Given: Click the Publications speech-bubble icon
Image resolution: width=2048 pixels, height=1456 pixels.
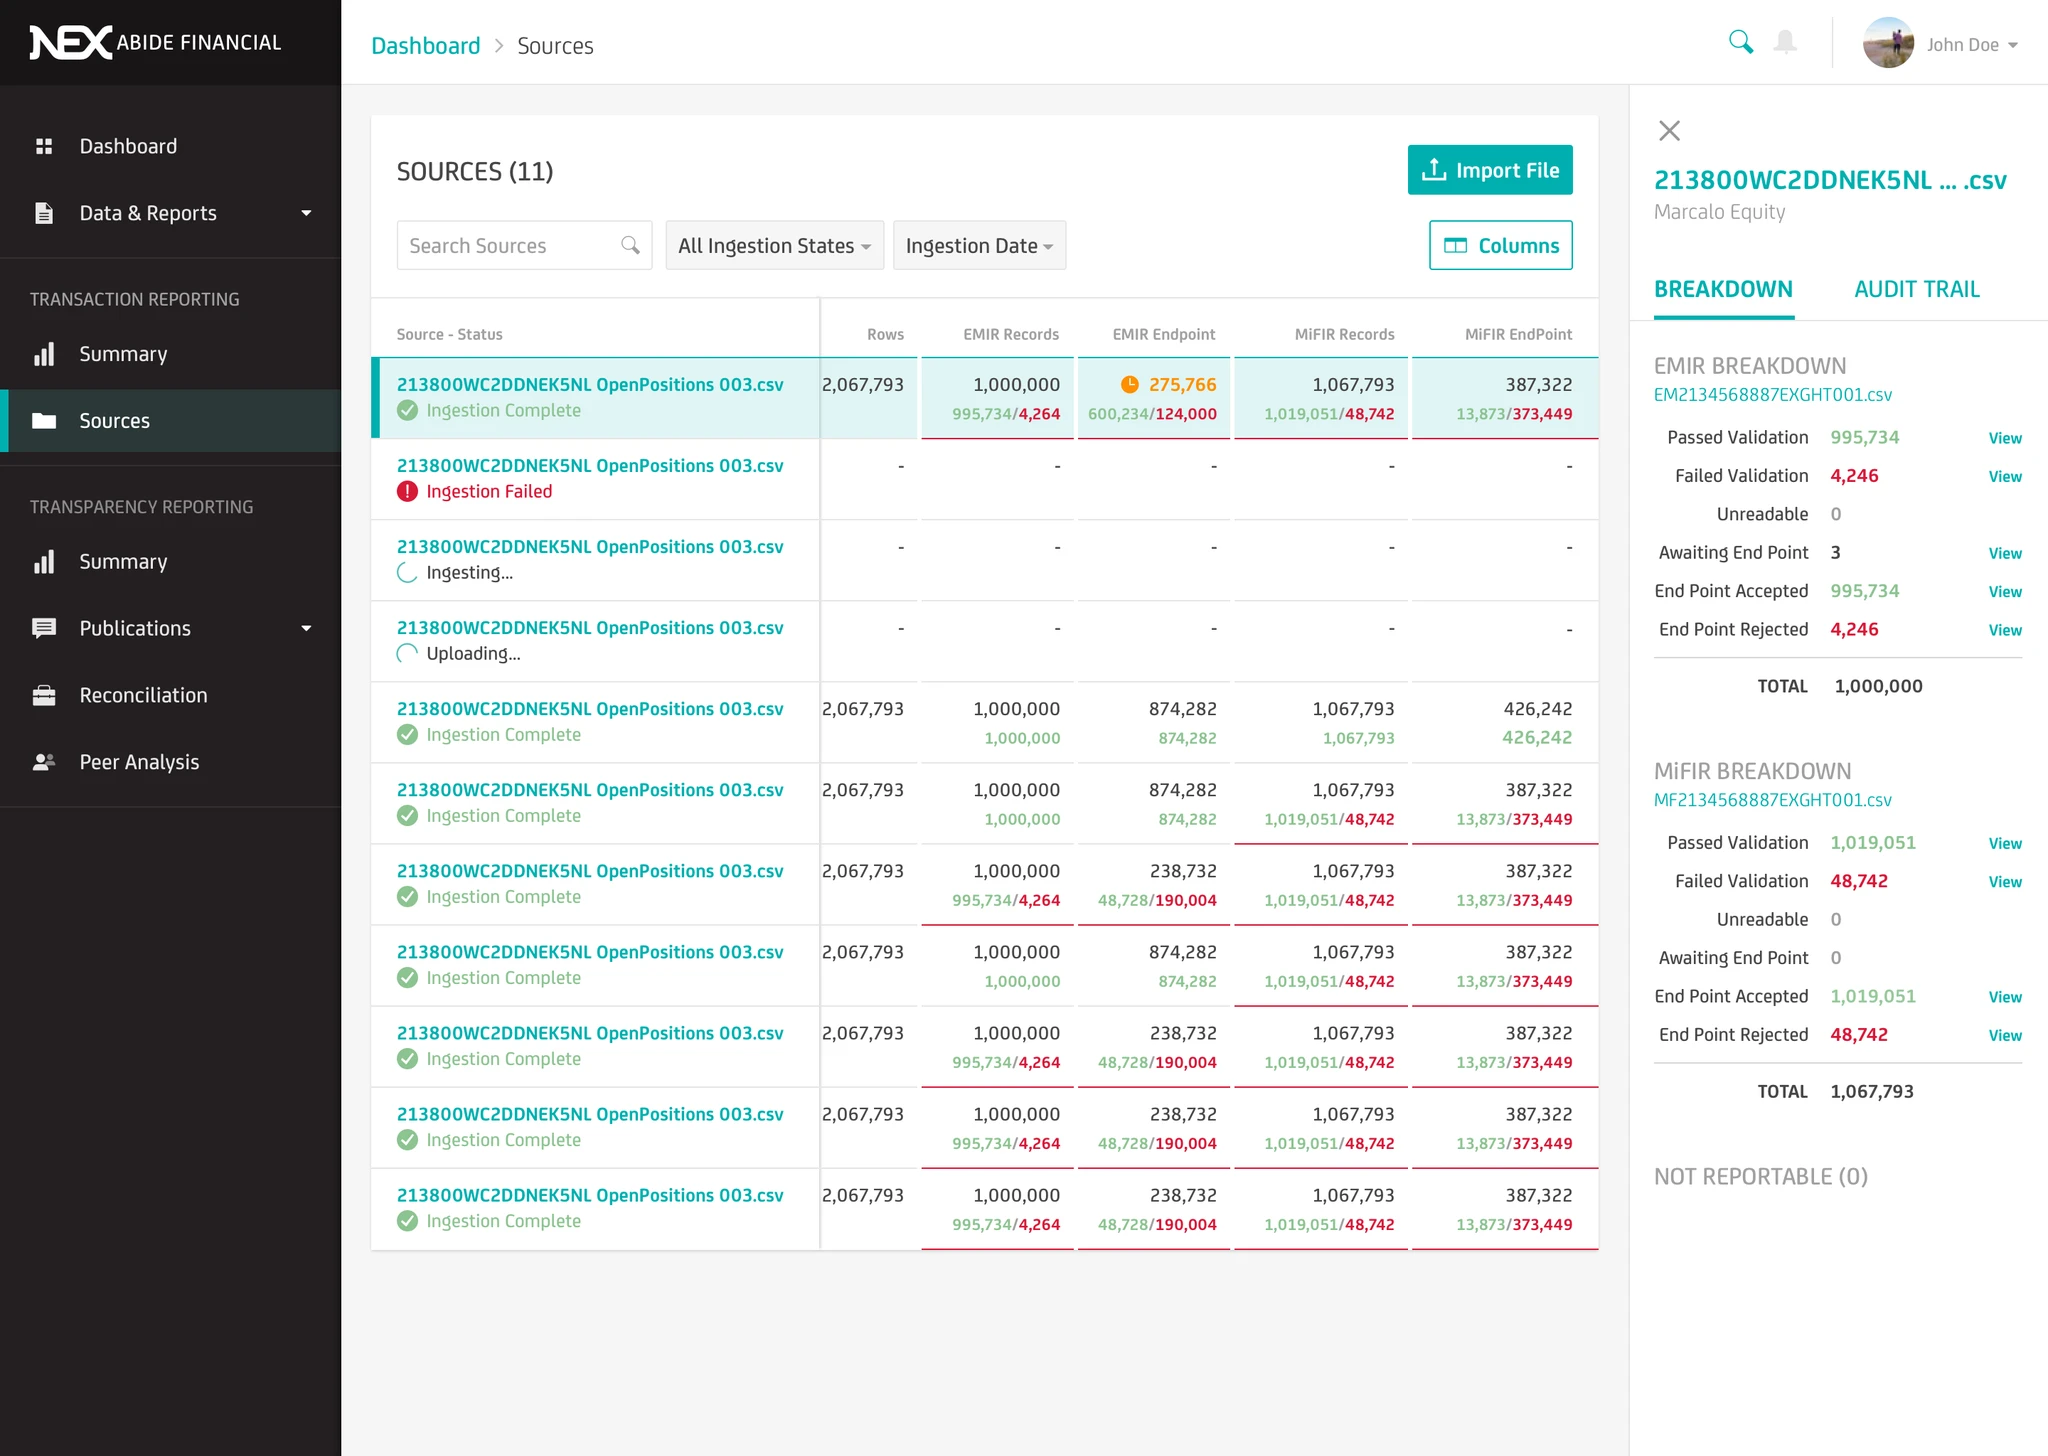Looking at the screenshot, I should tap(45, 628).
